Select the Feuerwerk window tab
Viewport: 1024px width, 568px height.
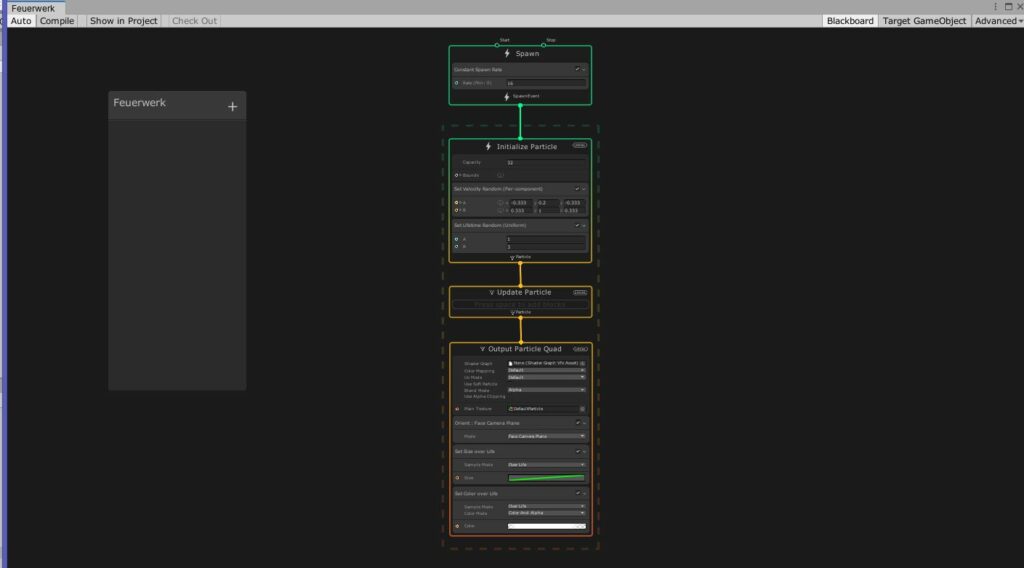point(32,8)
